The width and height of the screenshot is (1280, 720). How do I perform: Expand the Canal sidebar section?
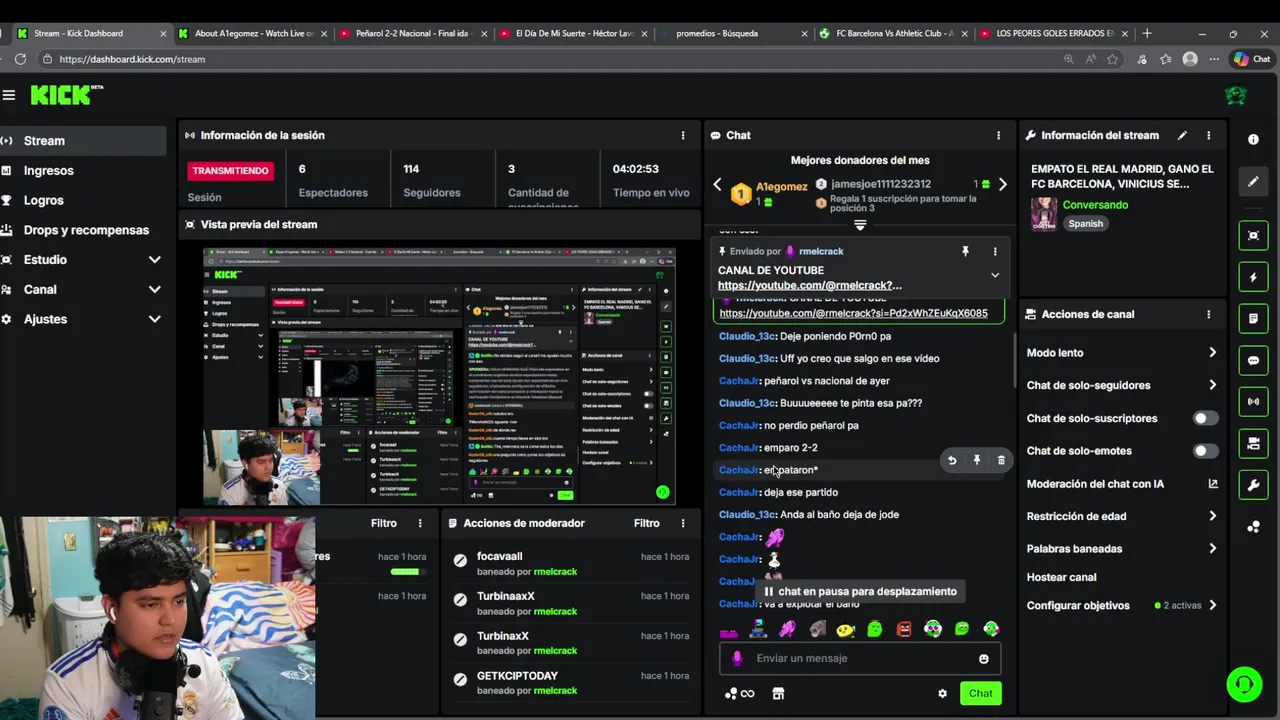point(154,289)
